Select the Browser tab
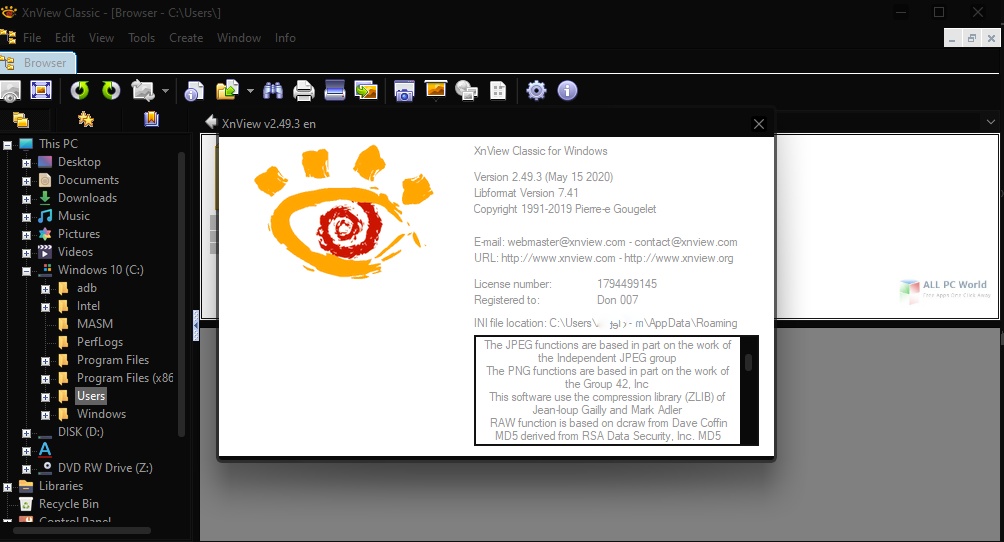The image size is (1004, 542). coord(38,63)
